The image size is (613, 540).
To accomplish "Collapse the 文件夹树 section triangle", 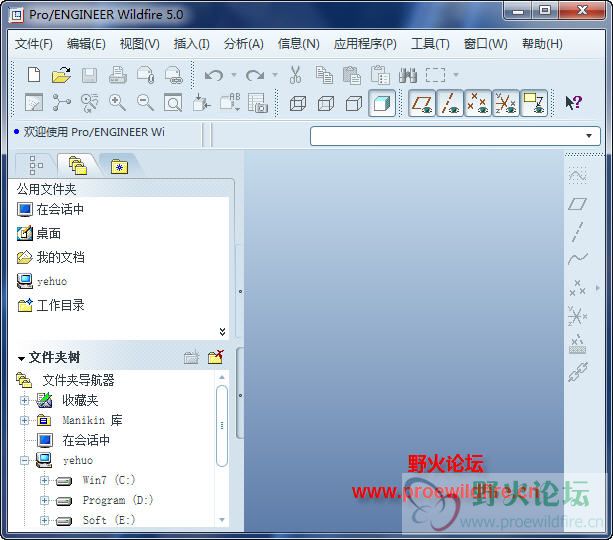I will coord(21,358).
